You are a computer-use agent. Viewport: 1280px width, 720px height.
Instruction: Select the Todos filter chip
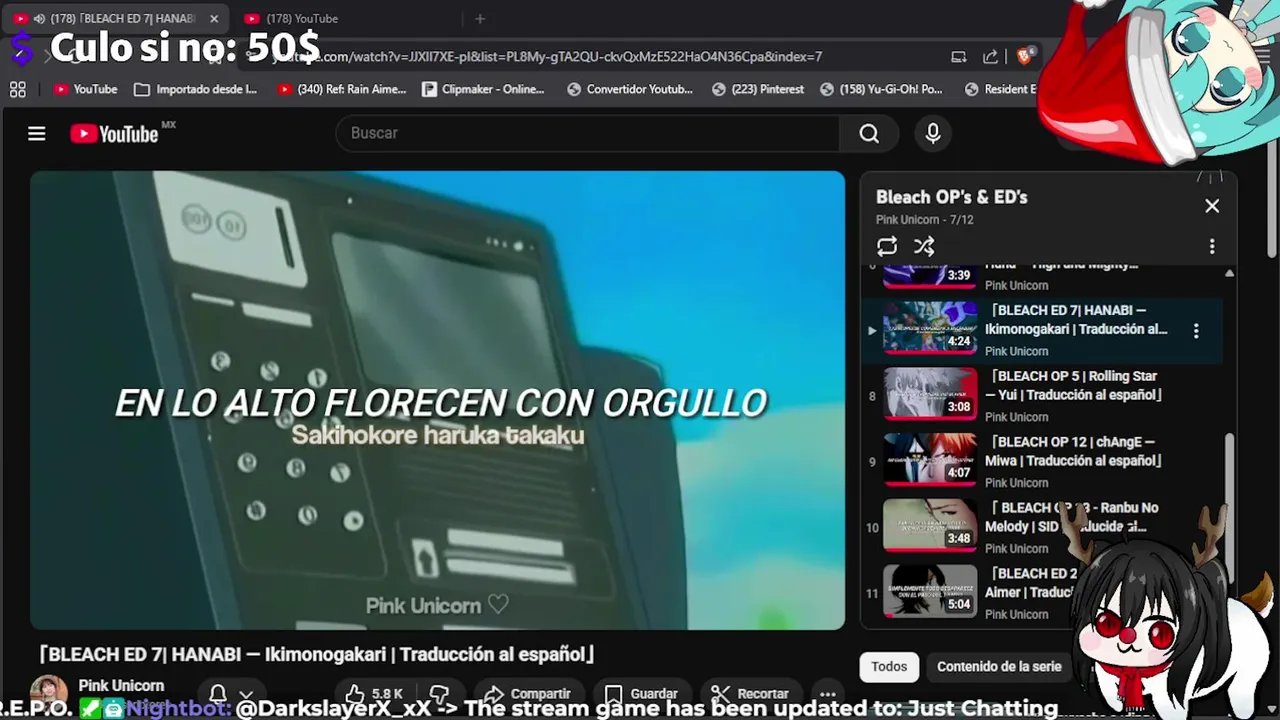pyautogui.click(x=889, y=666)
